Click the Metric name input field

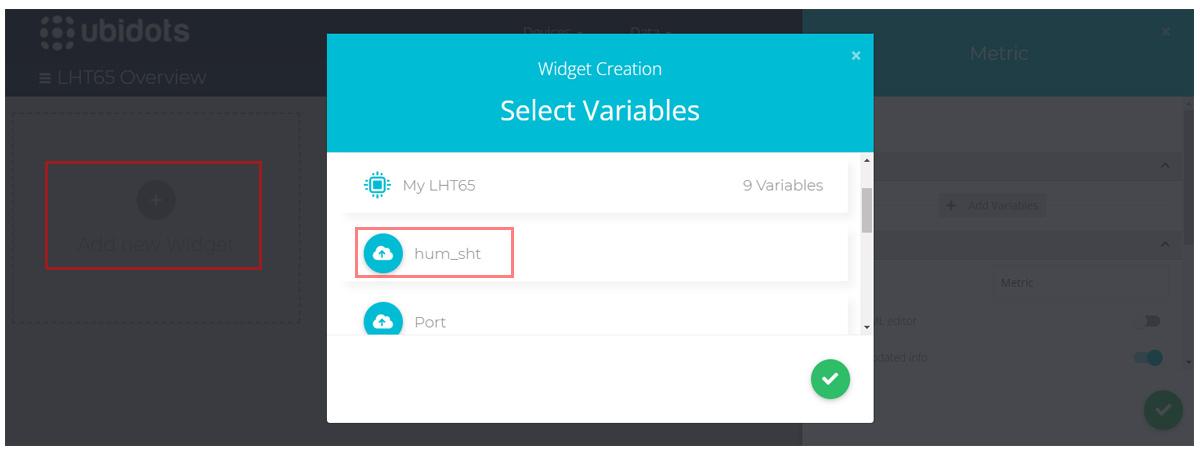click(1079, 283)
